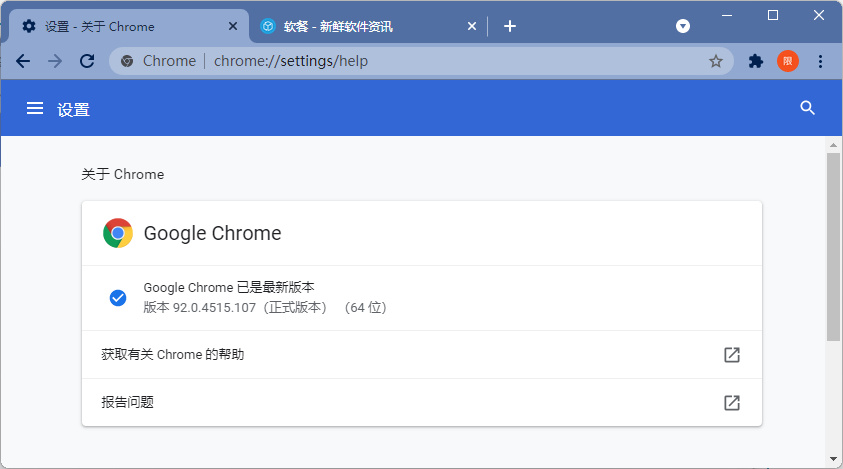Click the forward navigation arrow
Viewport: 843px width, 469px height.
[x=55, y=61]
